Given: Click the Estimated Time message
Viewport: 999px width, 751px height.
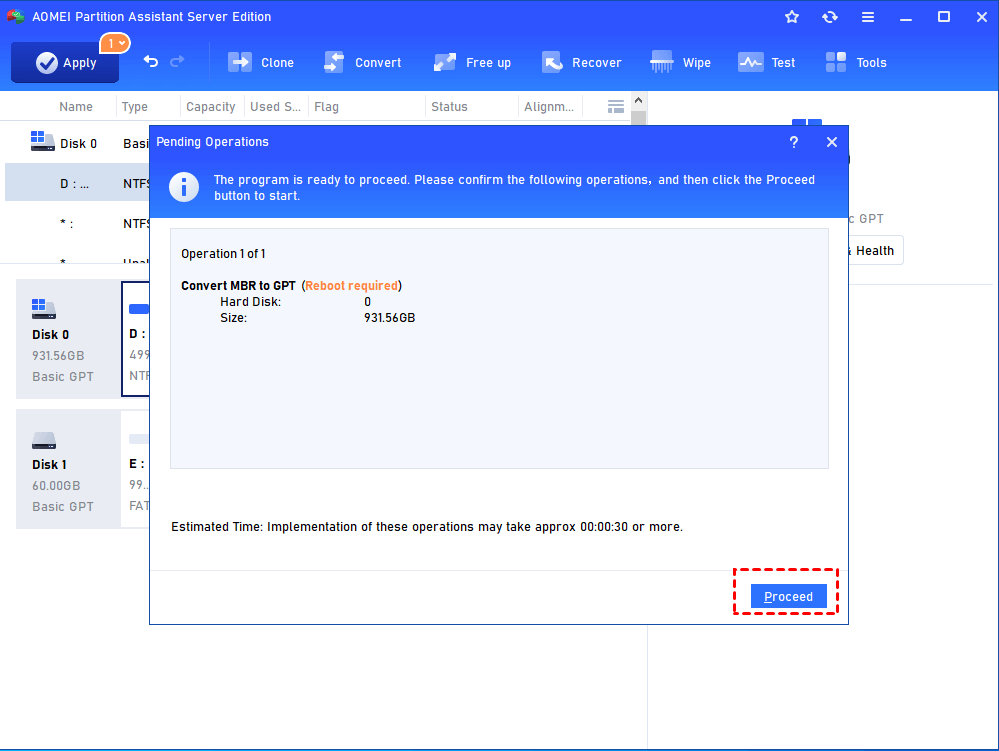Looking at the screenshot, I should (x=427, y=527).
